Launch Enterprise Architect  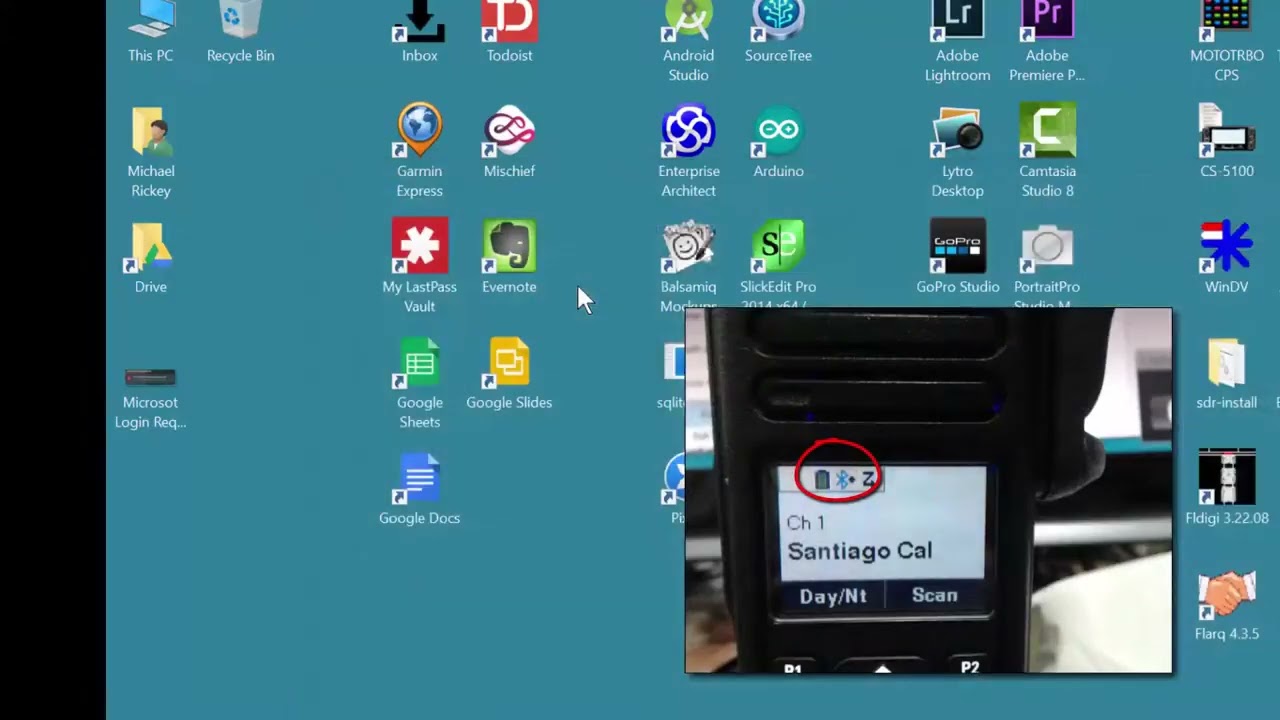click(x=688, y=152)
